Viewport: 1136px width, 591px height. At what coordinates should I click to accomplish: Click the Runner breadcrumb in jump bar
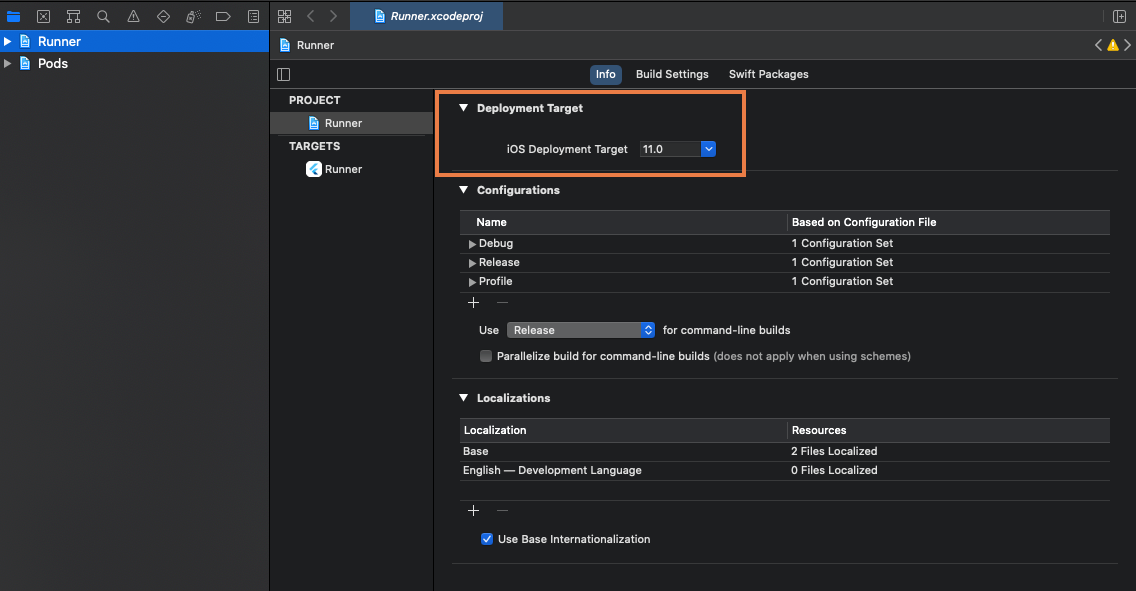pos(307,45)
